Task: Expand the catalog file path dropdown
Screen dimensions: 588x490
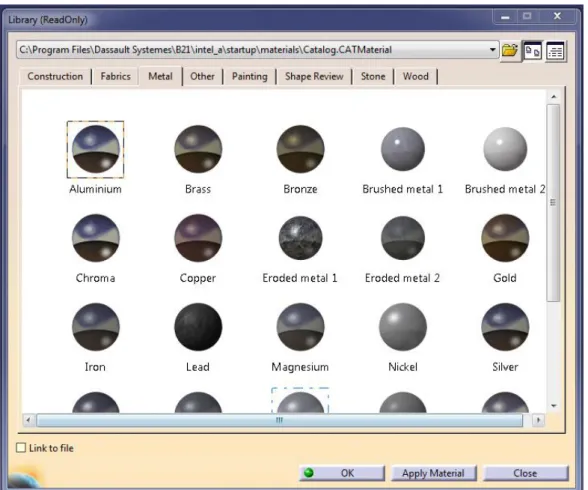Action: [x=492, y=50]
